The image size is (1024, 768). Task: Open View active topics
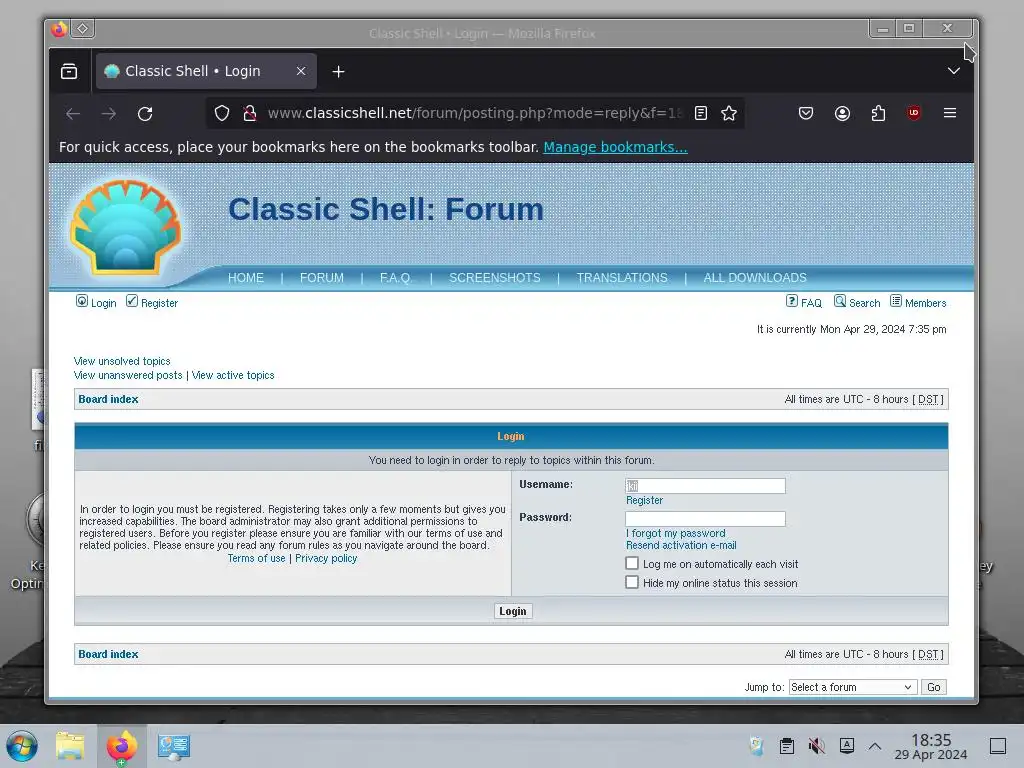click(x=233, y=376)
